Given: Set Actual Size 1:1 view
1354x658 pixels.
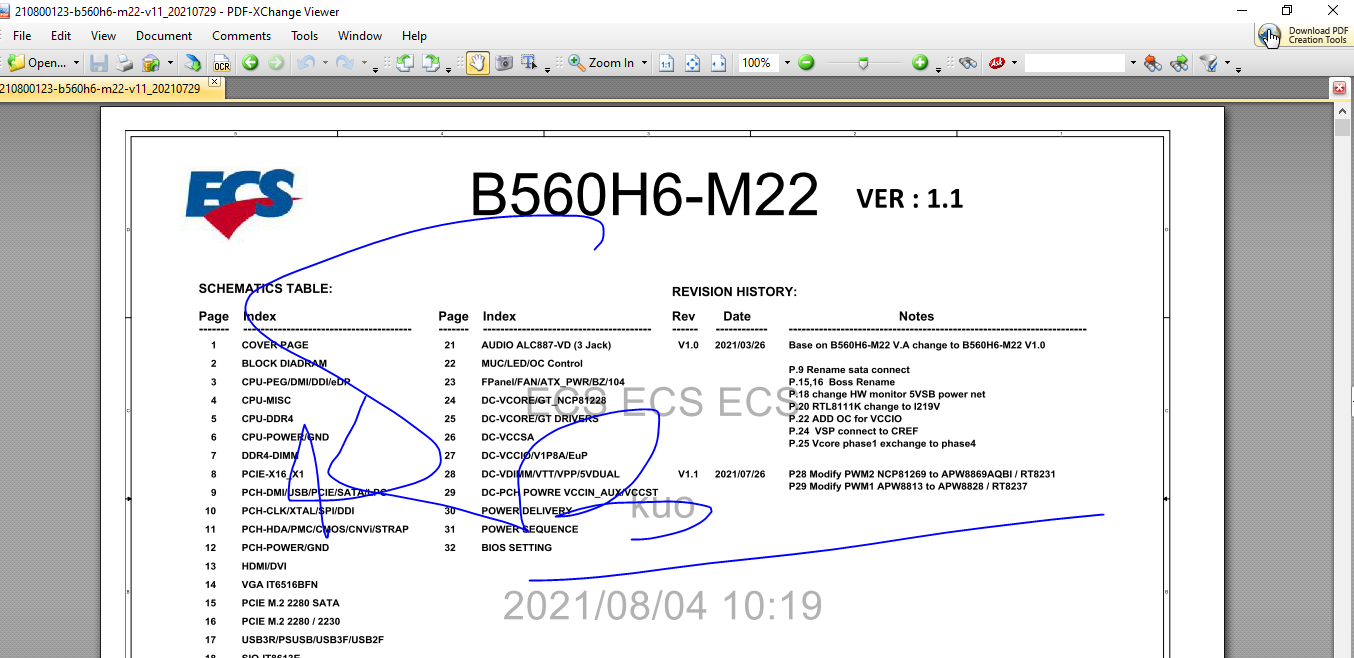Looking at the screenshot, I should point(666,62).
